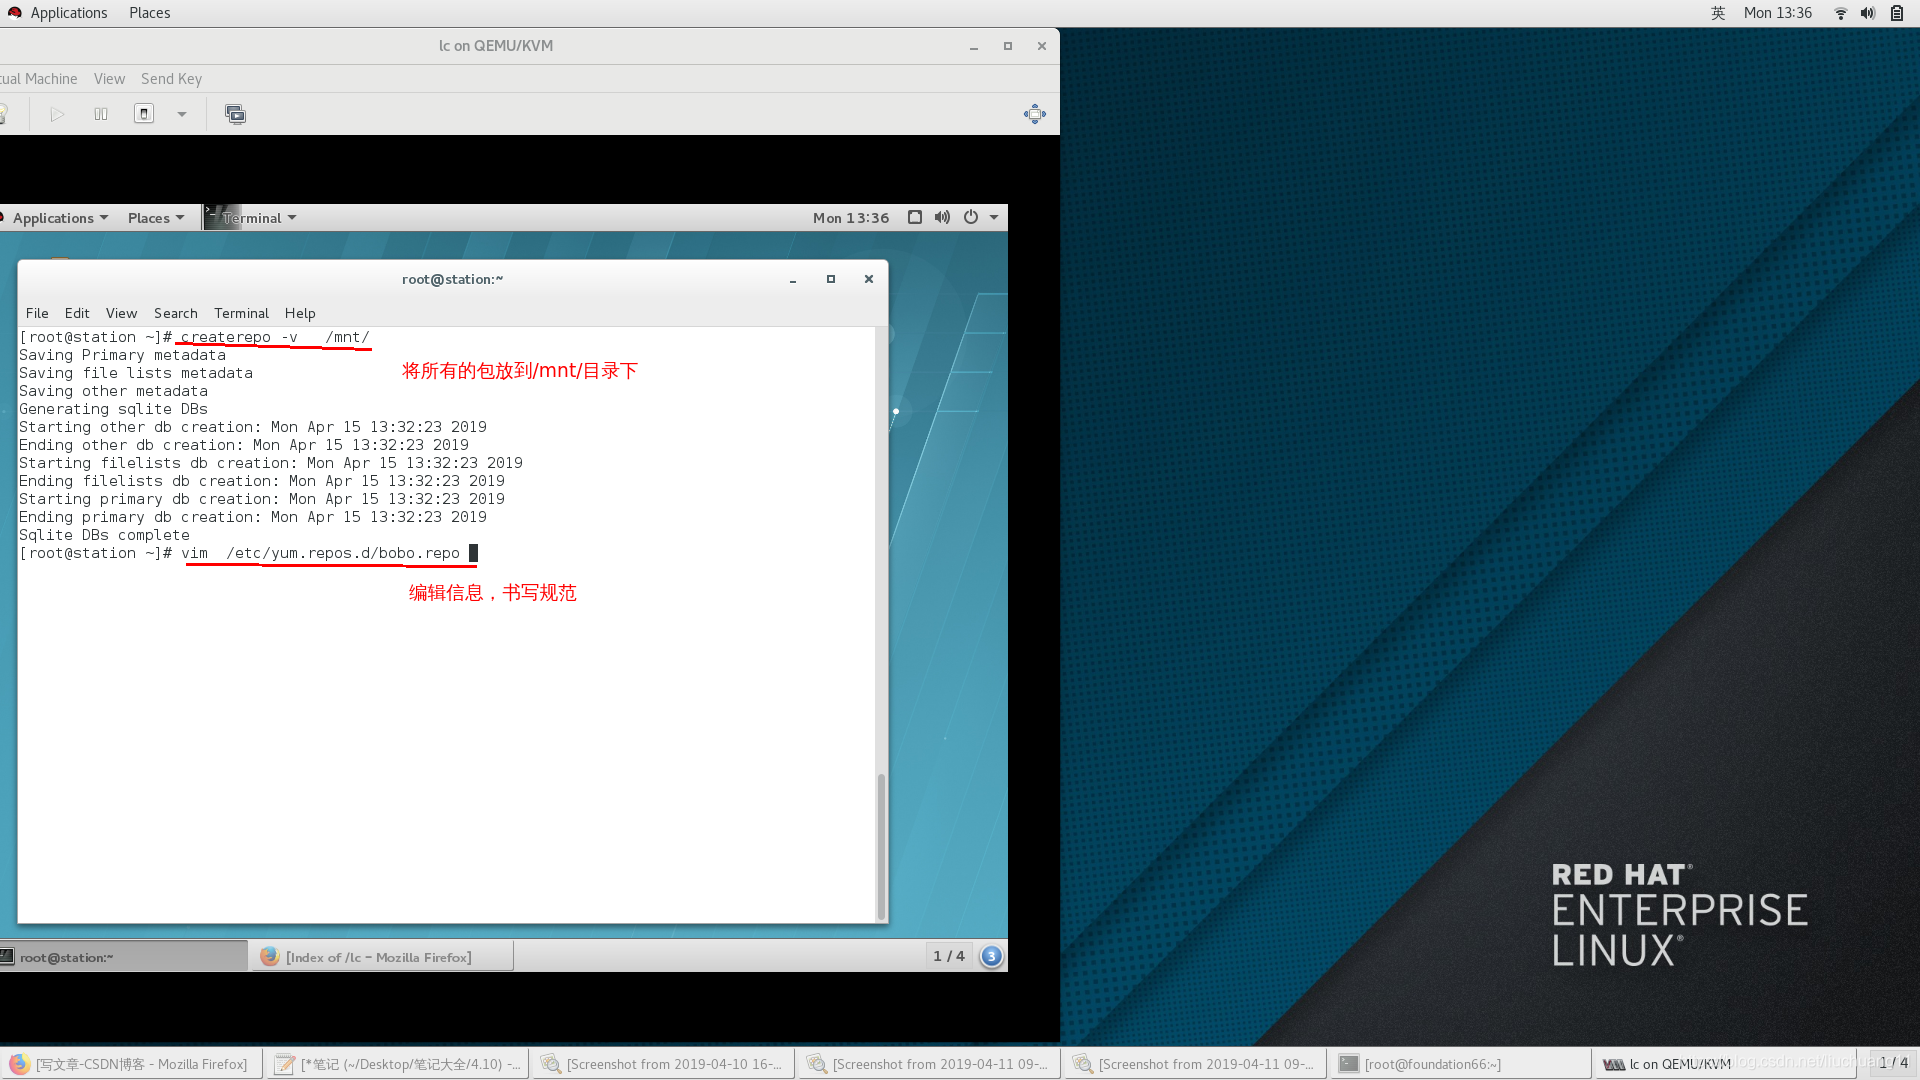Click the host volume speaker icon
The height and width of the screenshot is (1080, 1920).
click(1867, 13)
